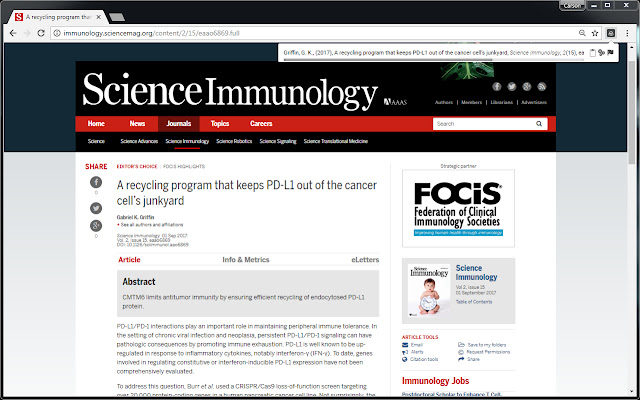The width and height of the screenshot is (640, 400).
Task: Switch to the Article tab
Action: point(129,260)
